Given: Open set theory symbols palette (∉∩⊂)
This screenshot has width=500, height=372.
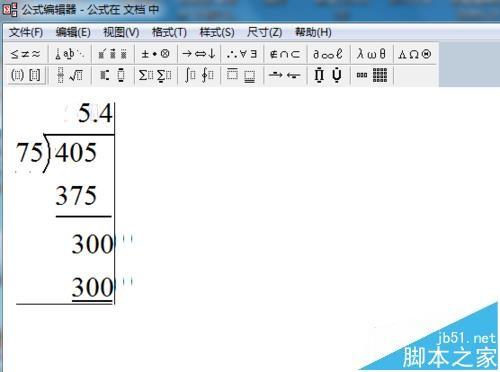Looking at the screenshot, I should tap(285, 54).
